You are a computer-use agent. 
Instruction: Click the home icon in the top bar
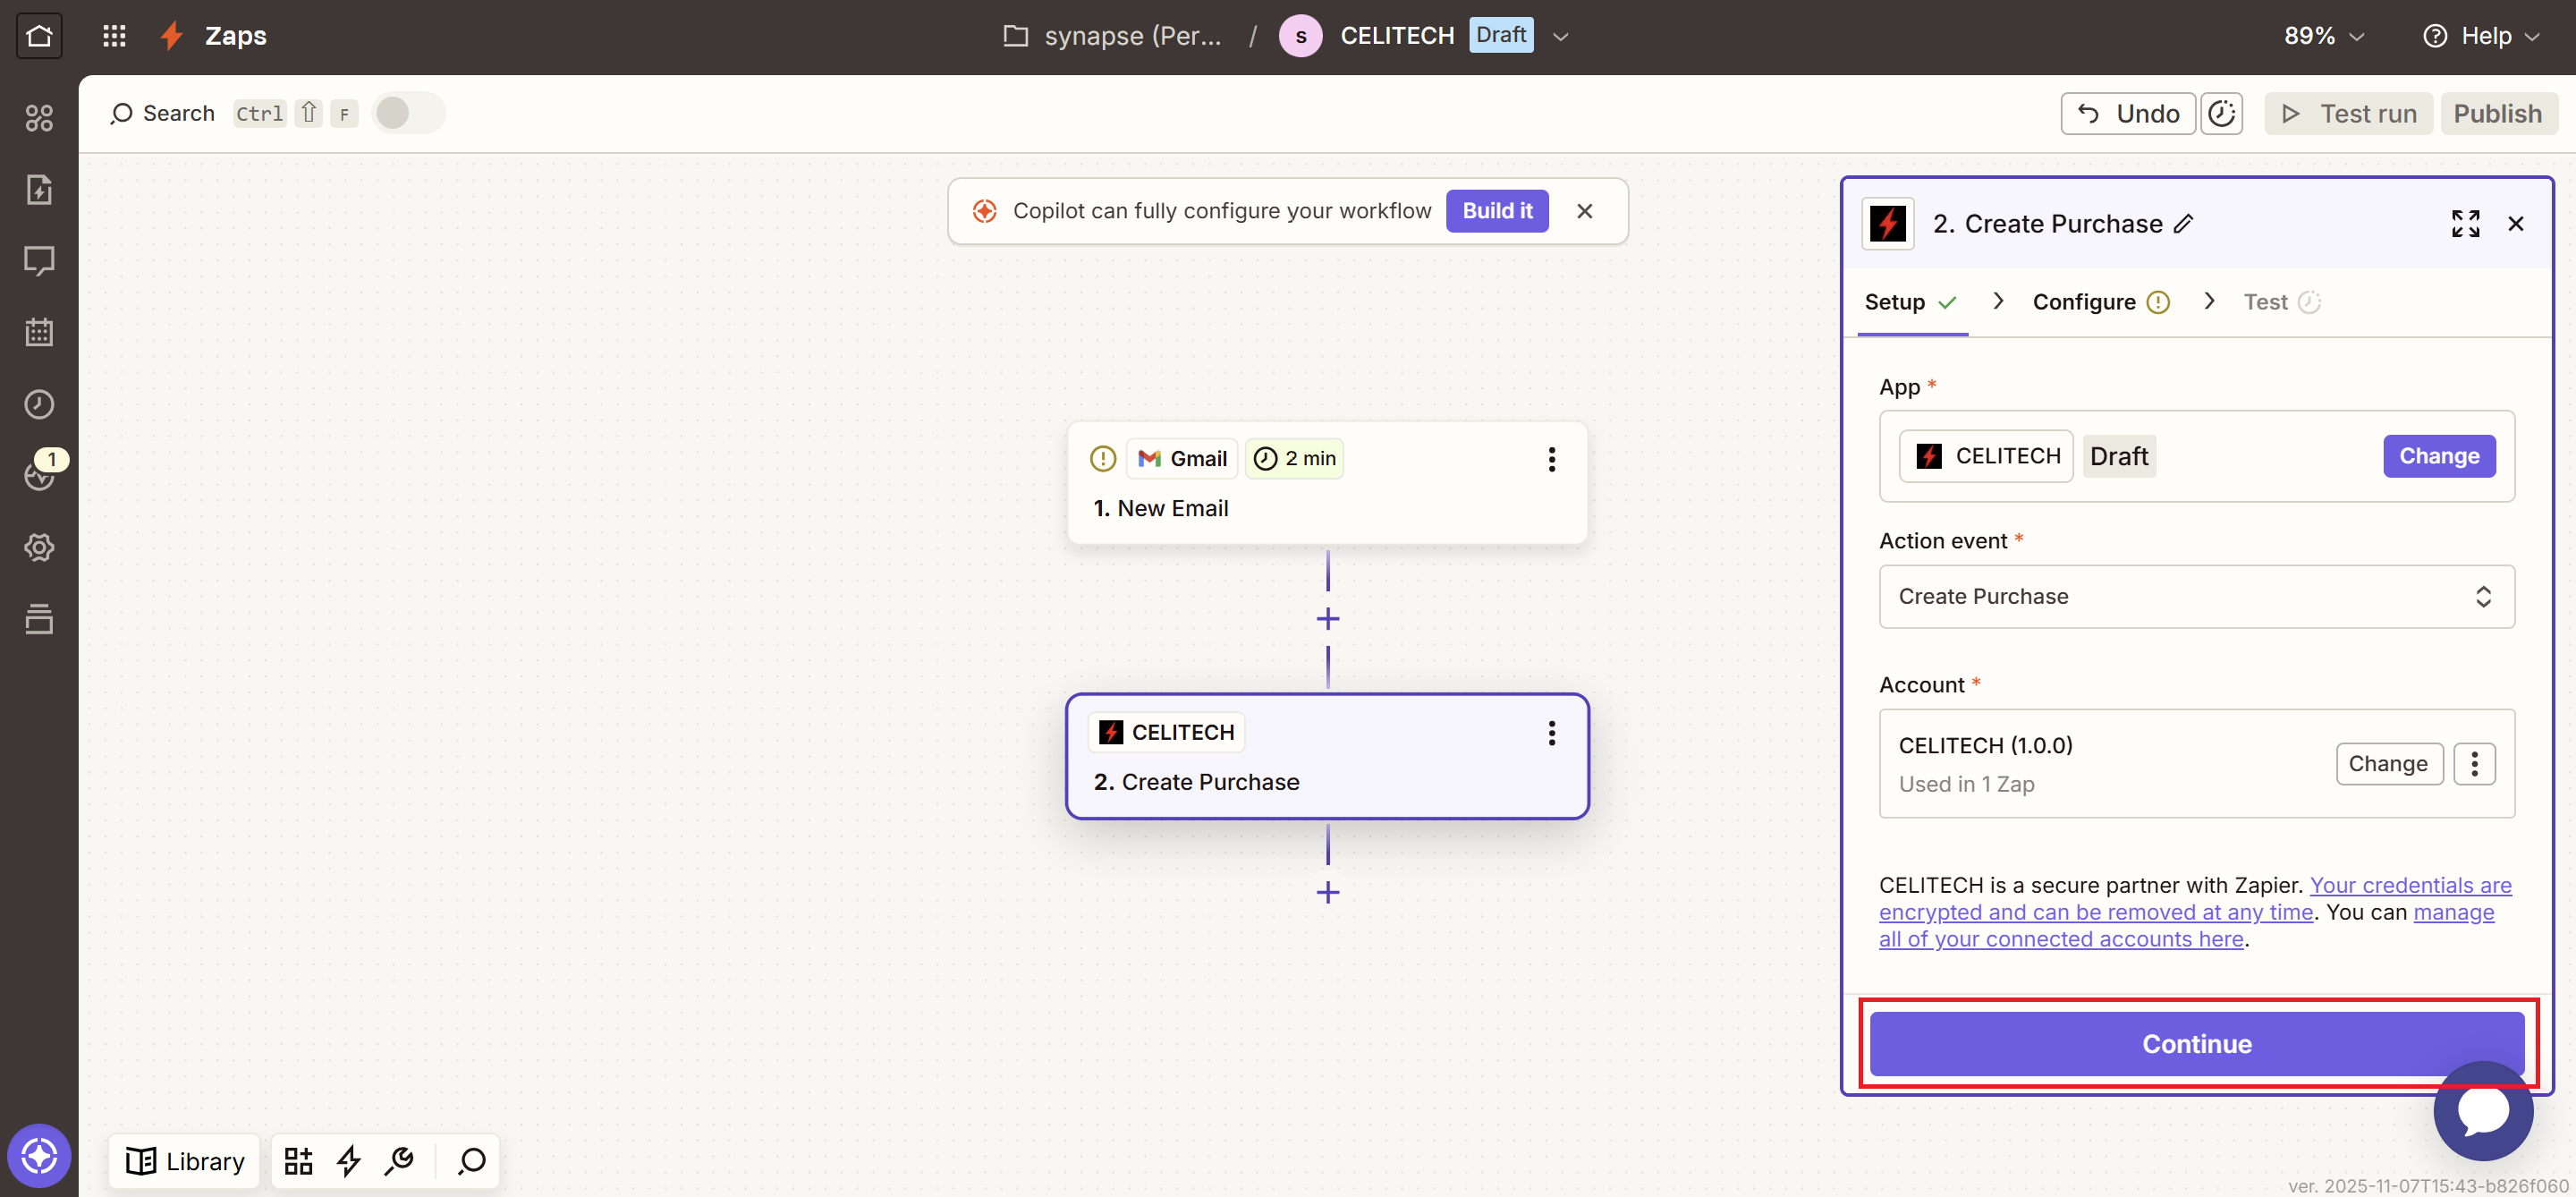click(x=39, y=36)
